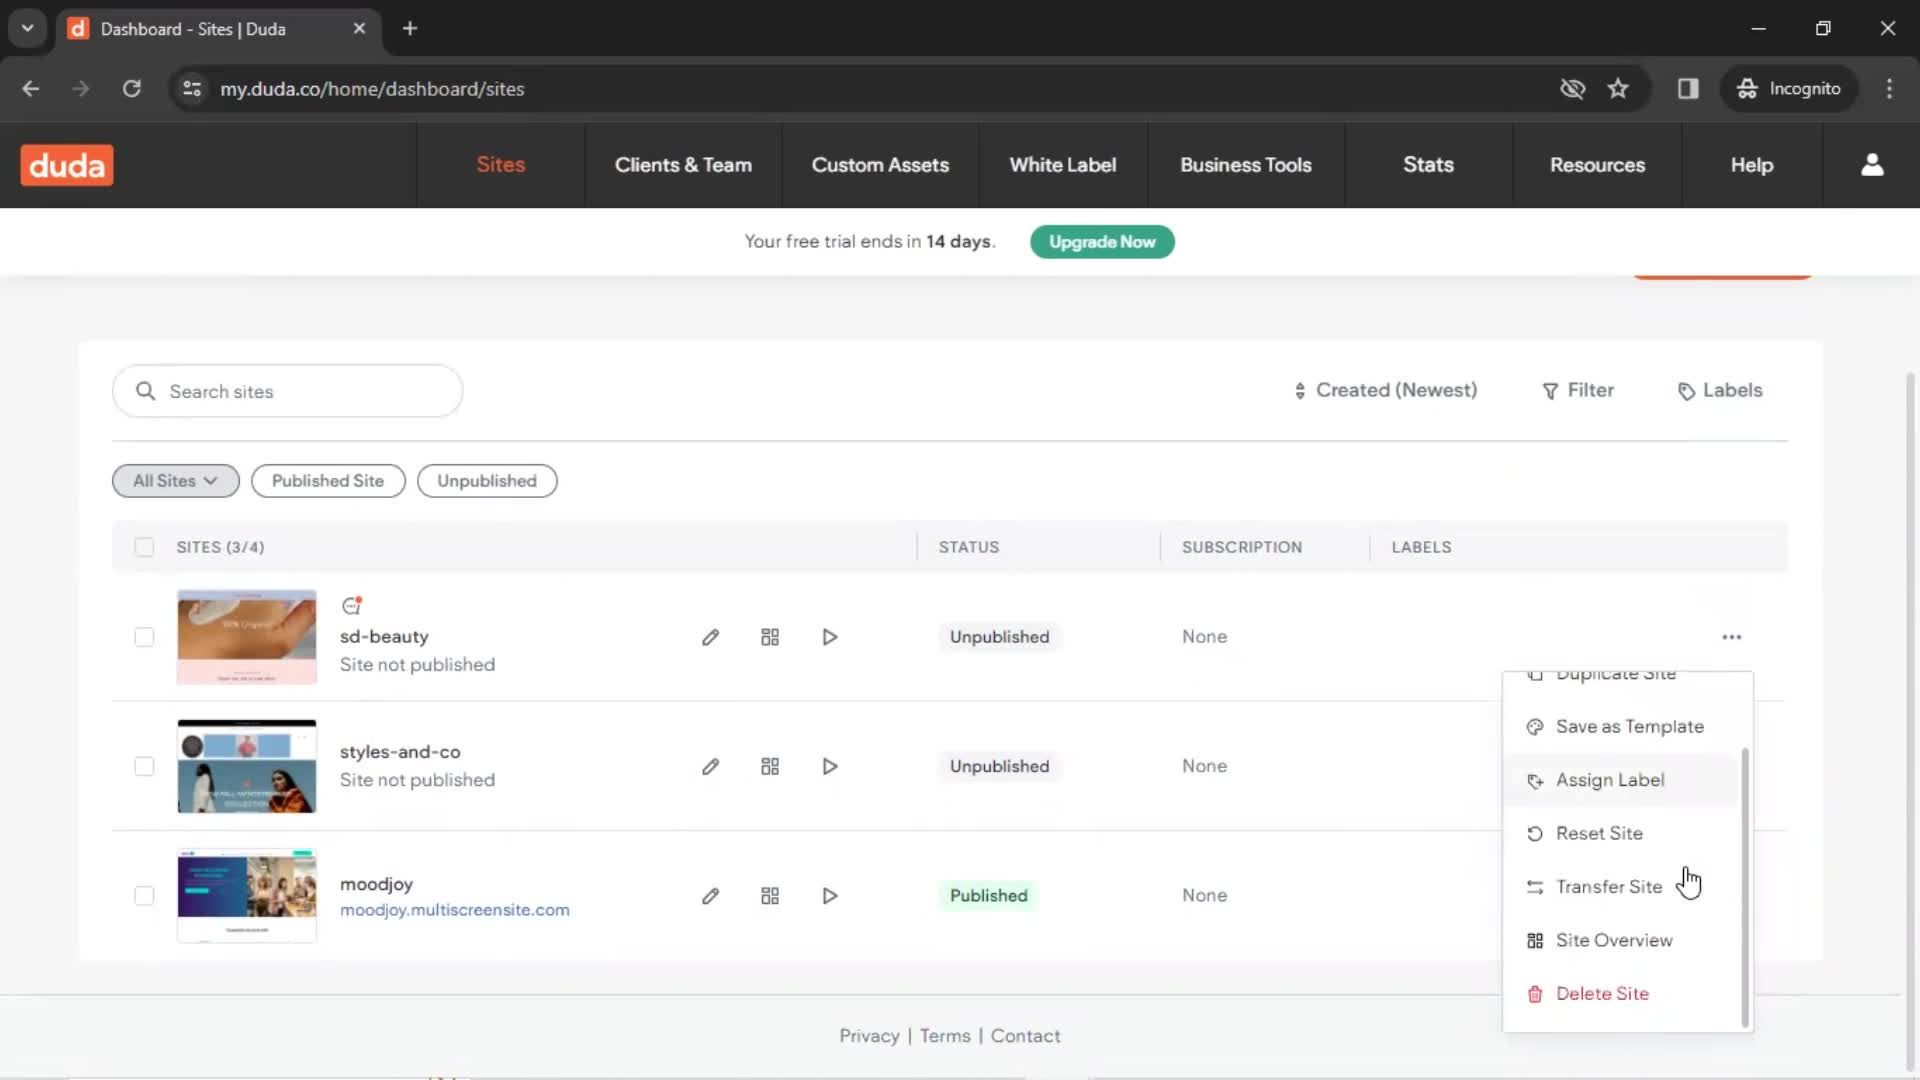The width and height of the screenshot is (1920, 1080).
Task: Tick the moodjoy row checkbox
Action: [x=144, y=896]
